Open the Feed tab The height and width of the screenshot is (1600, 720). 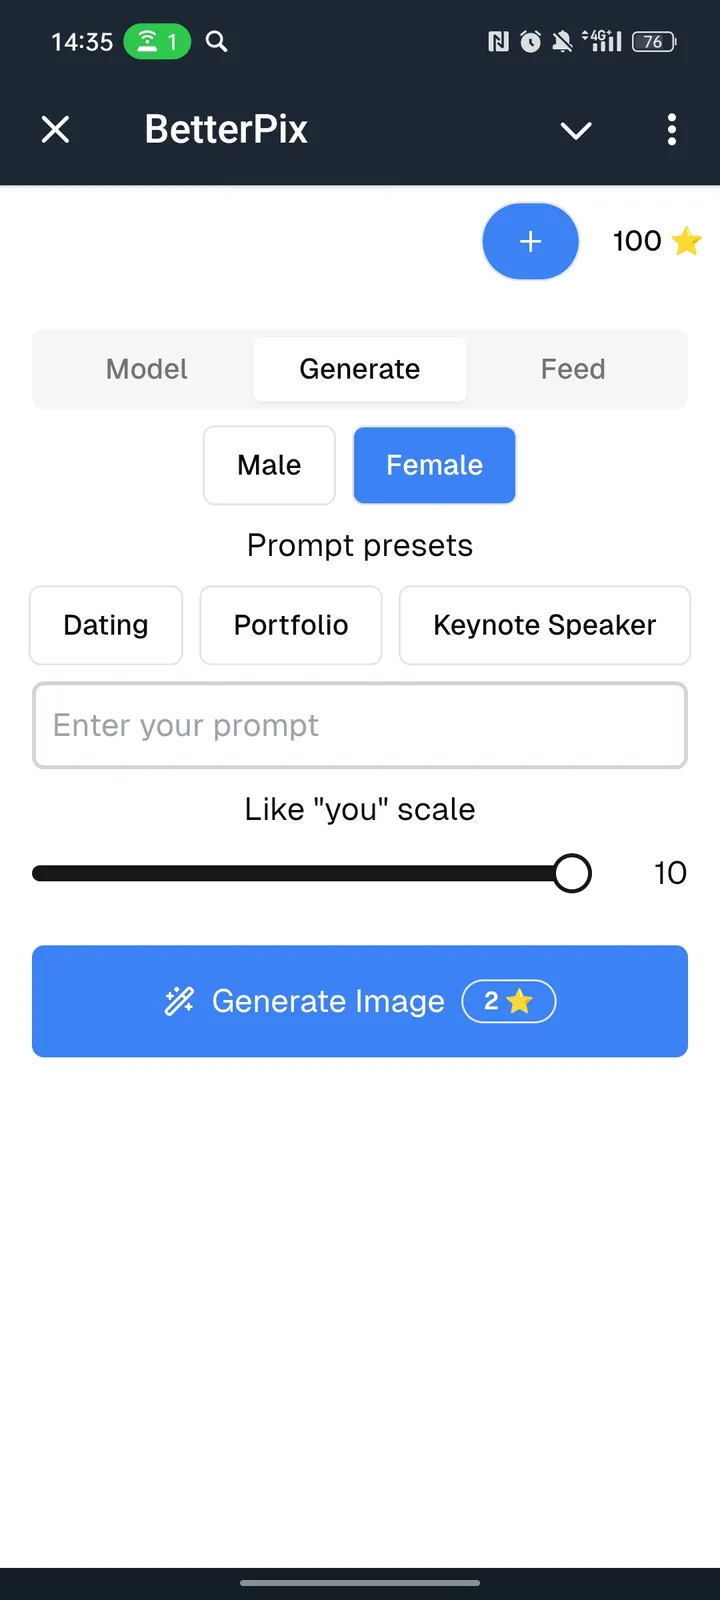pyautogui.click(x=573, y=369)
